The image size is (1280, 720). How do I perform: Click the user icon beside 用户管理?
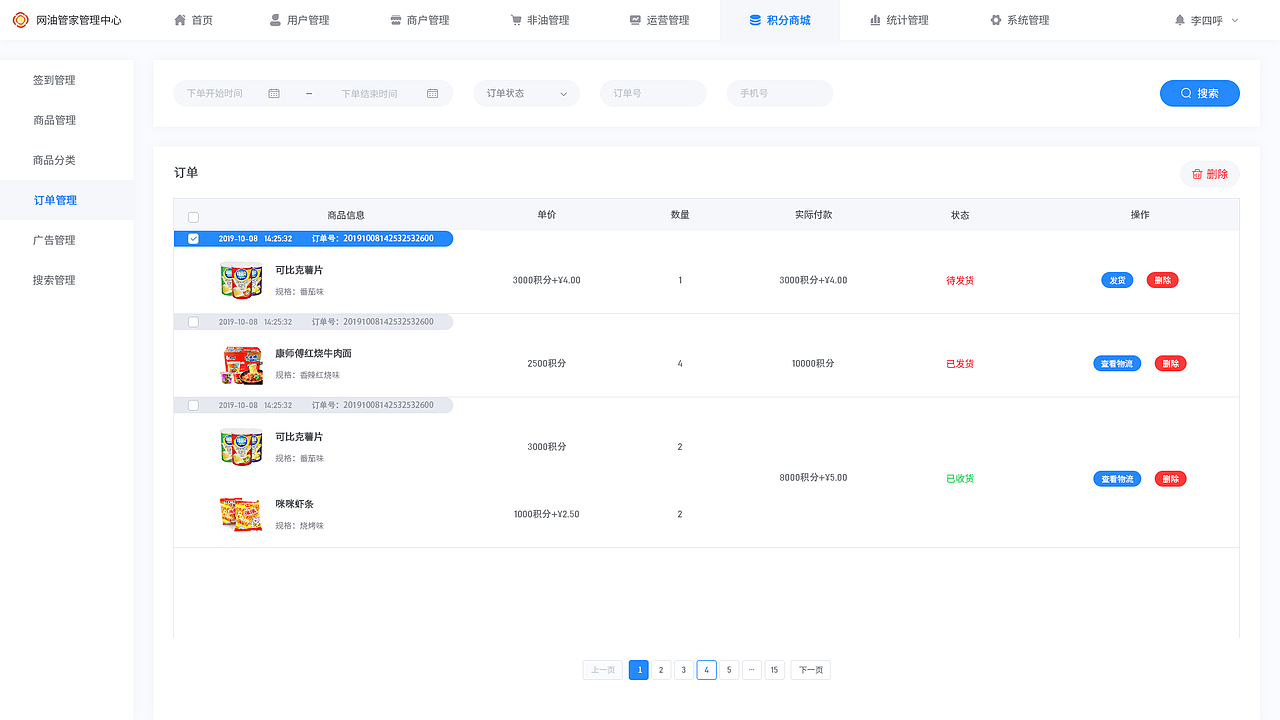click(275, 20)
